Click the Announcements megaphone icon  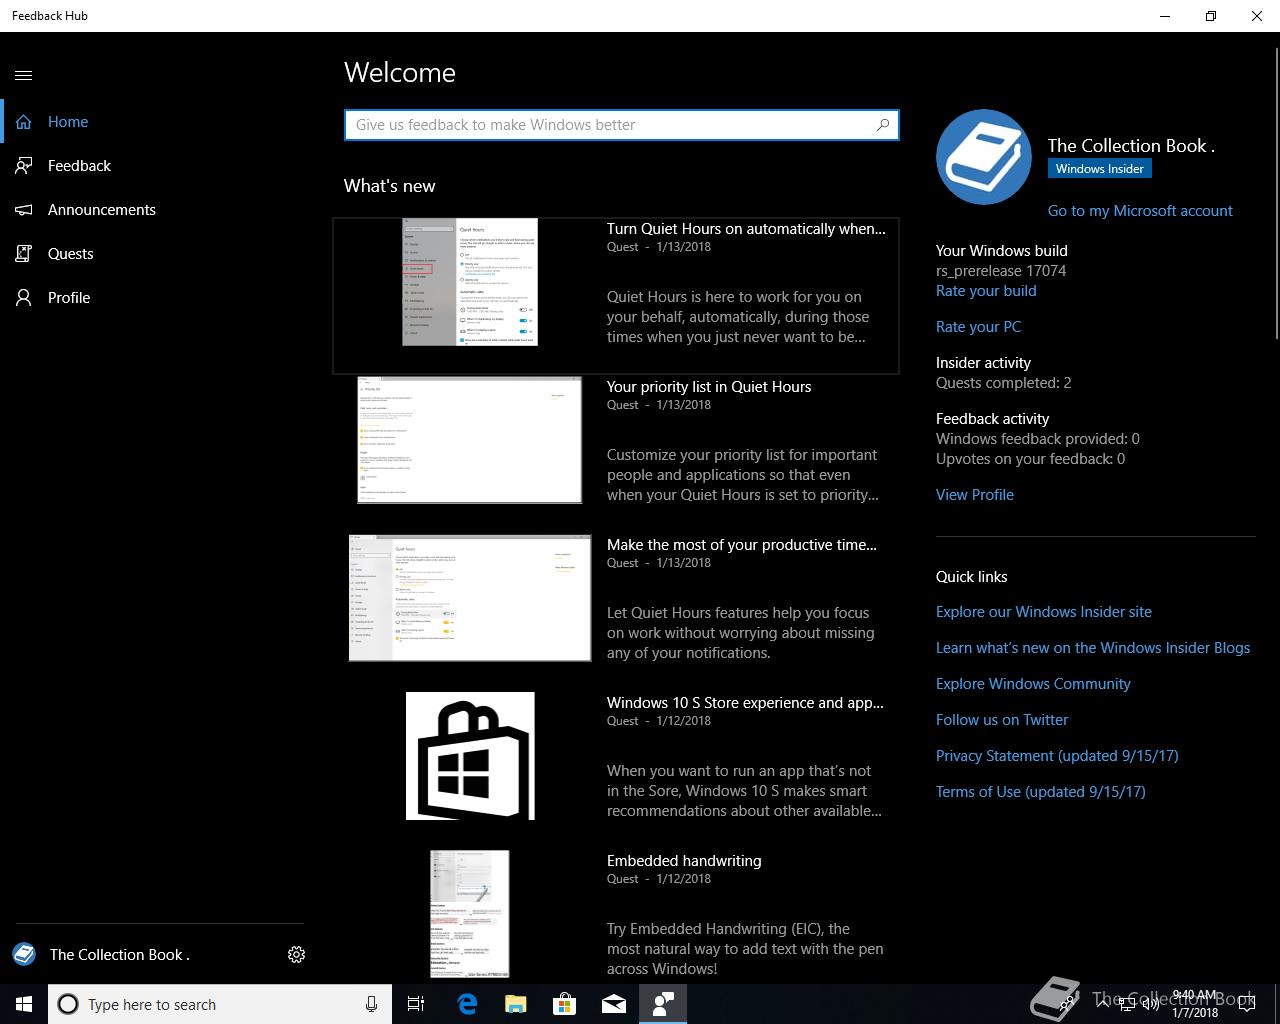[24, 210]
